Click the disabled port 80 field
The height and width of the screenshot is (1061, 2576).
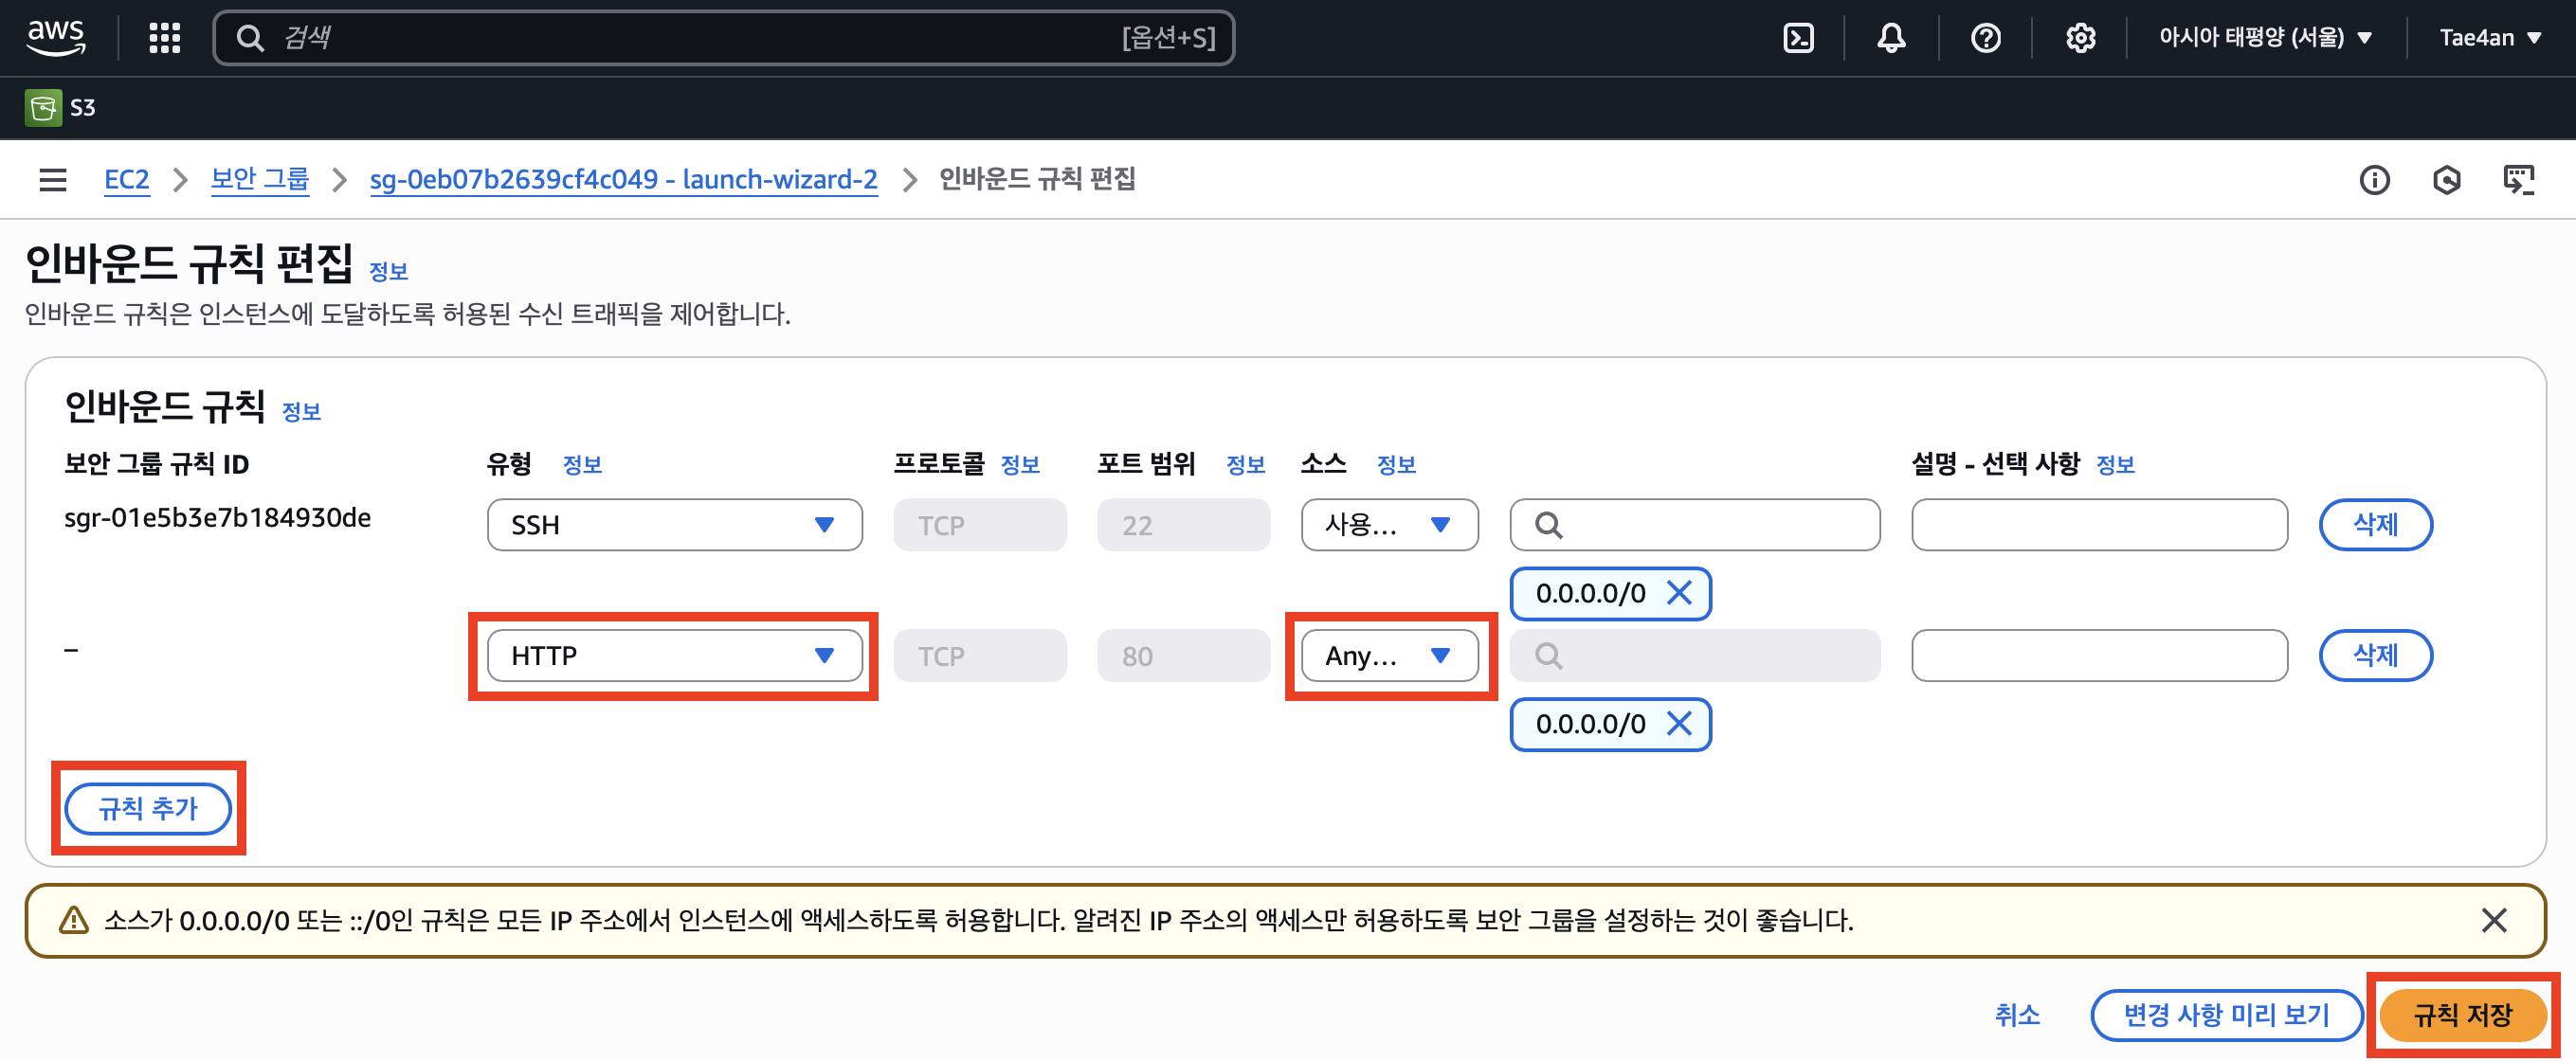click(x=1183, y=655)
